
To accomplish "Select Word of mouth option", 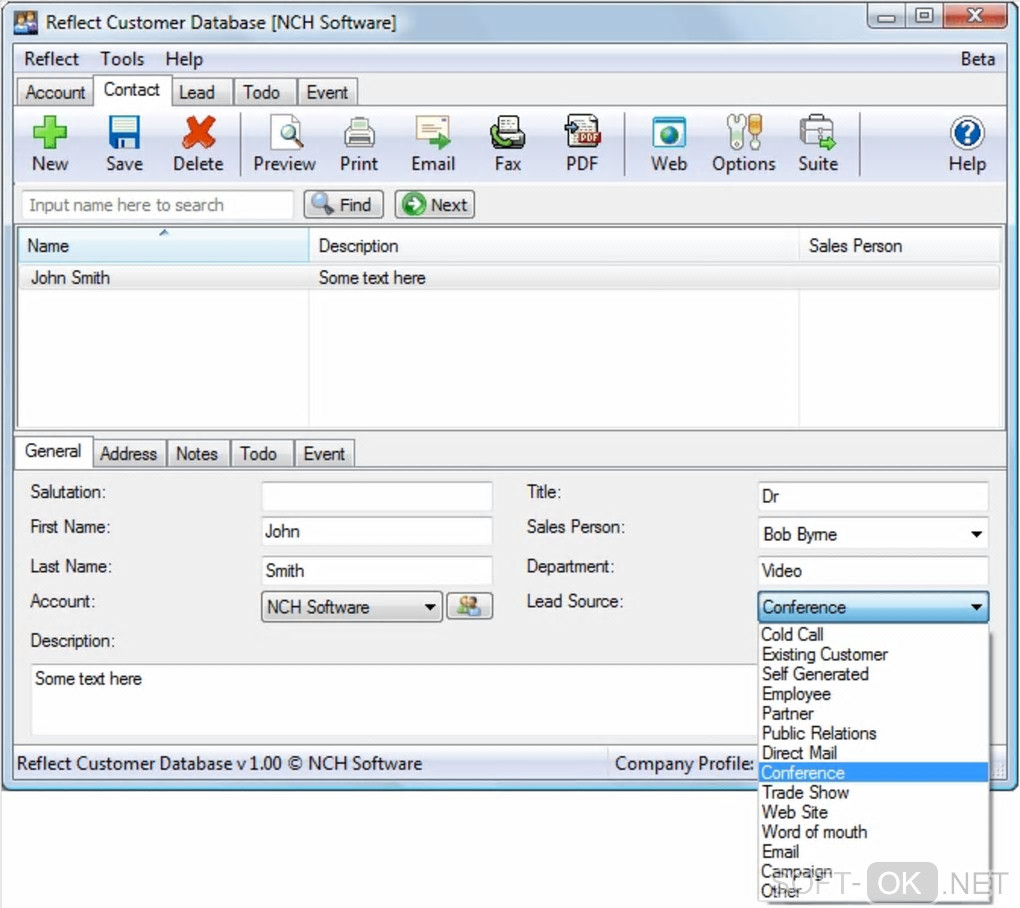I will click(873, 831).
